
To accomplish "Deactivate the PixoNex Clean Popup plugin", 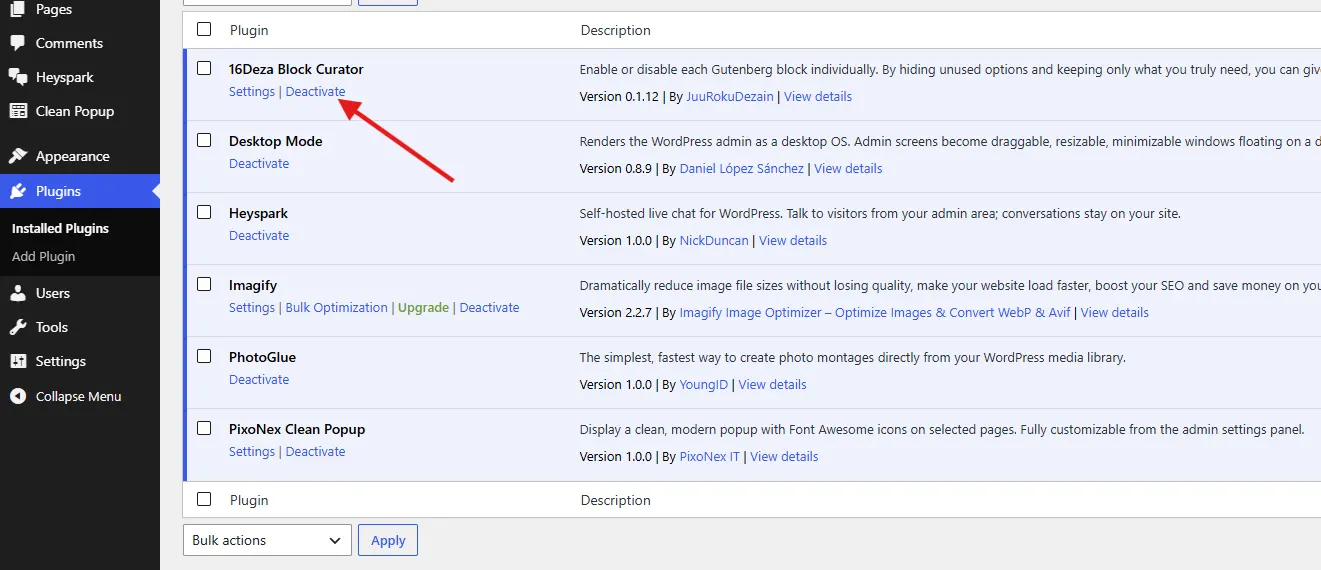I will click(x=315, y=451).
